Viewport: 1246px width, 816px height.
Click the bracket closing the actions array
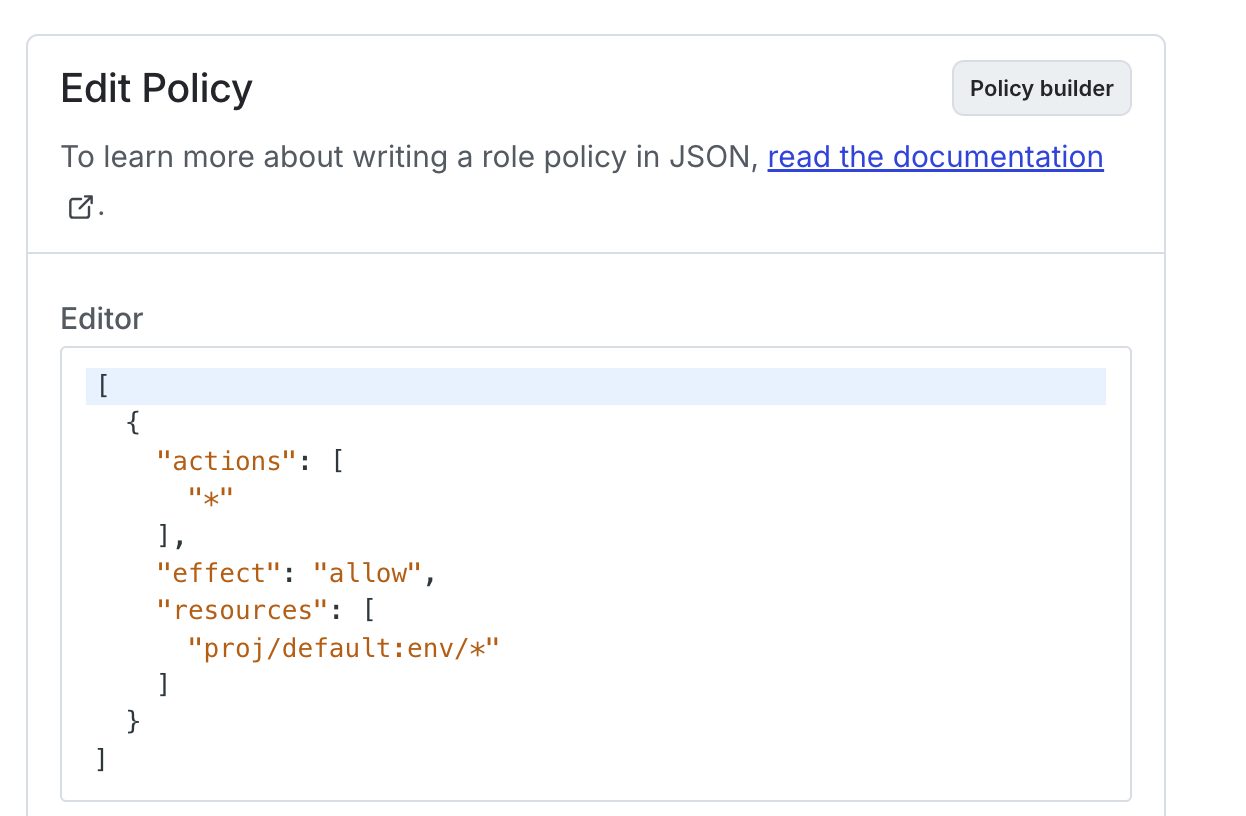pos(165,536)
